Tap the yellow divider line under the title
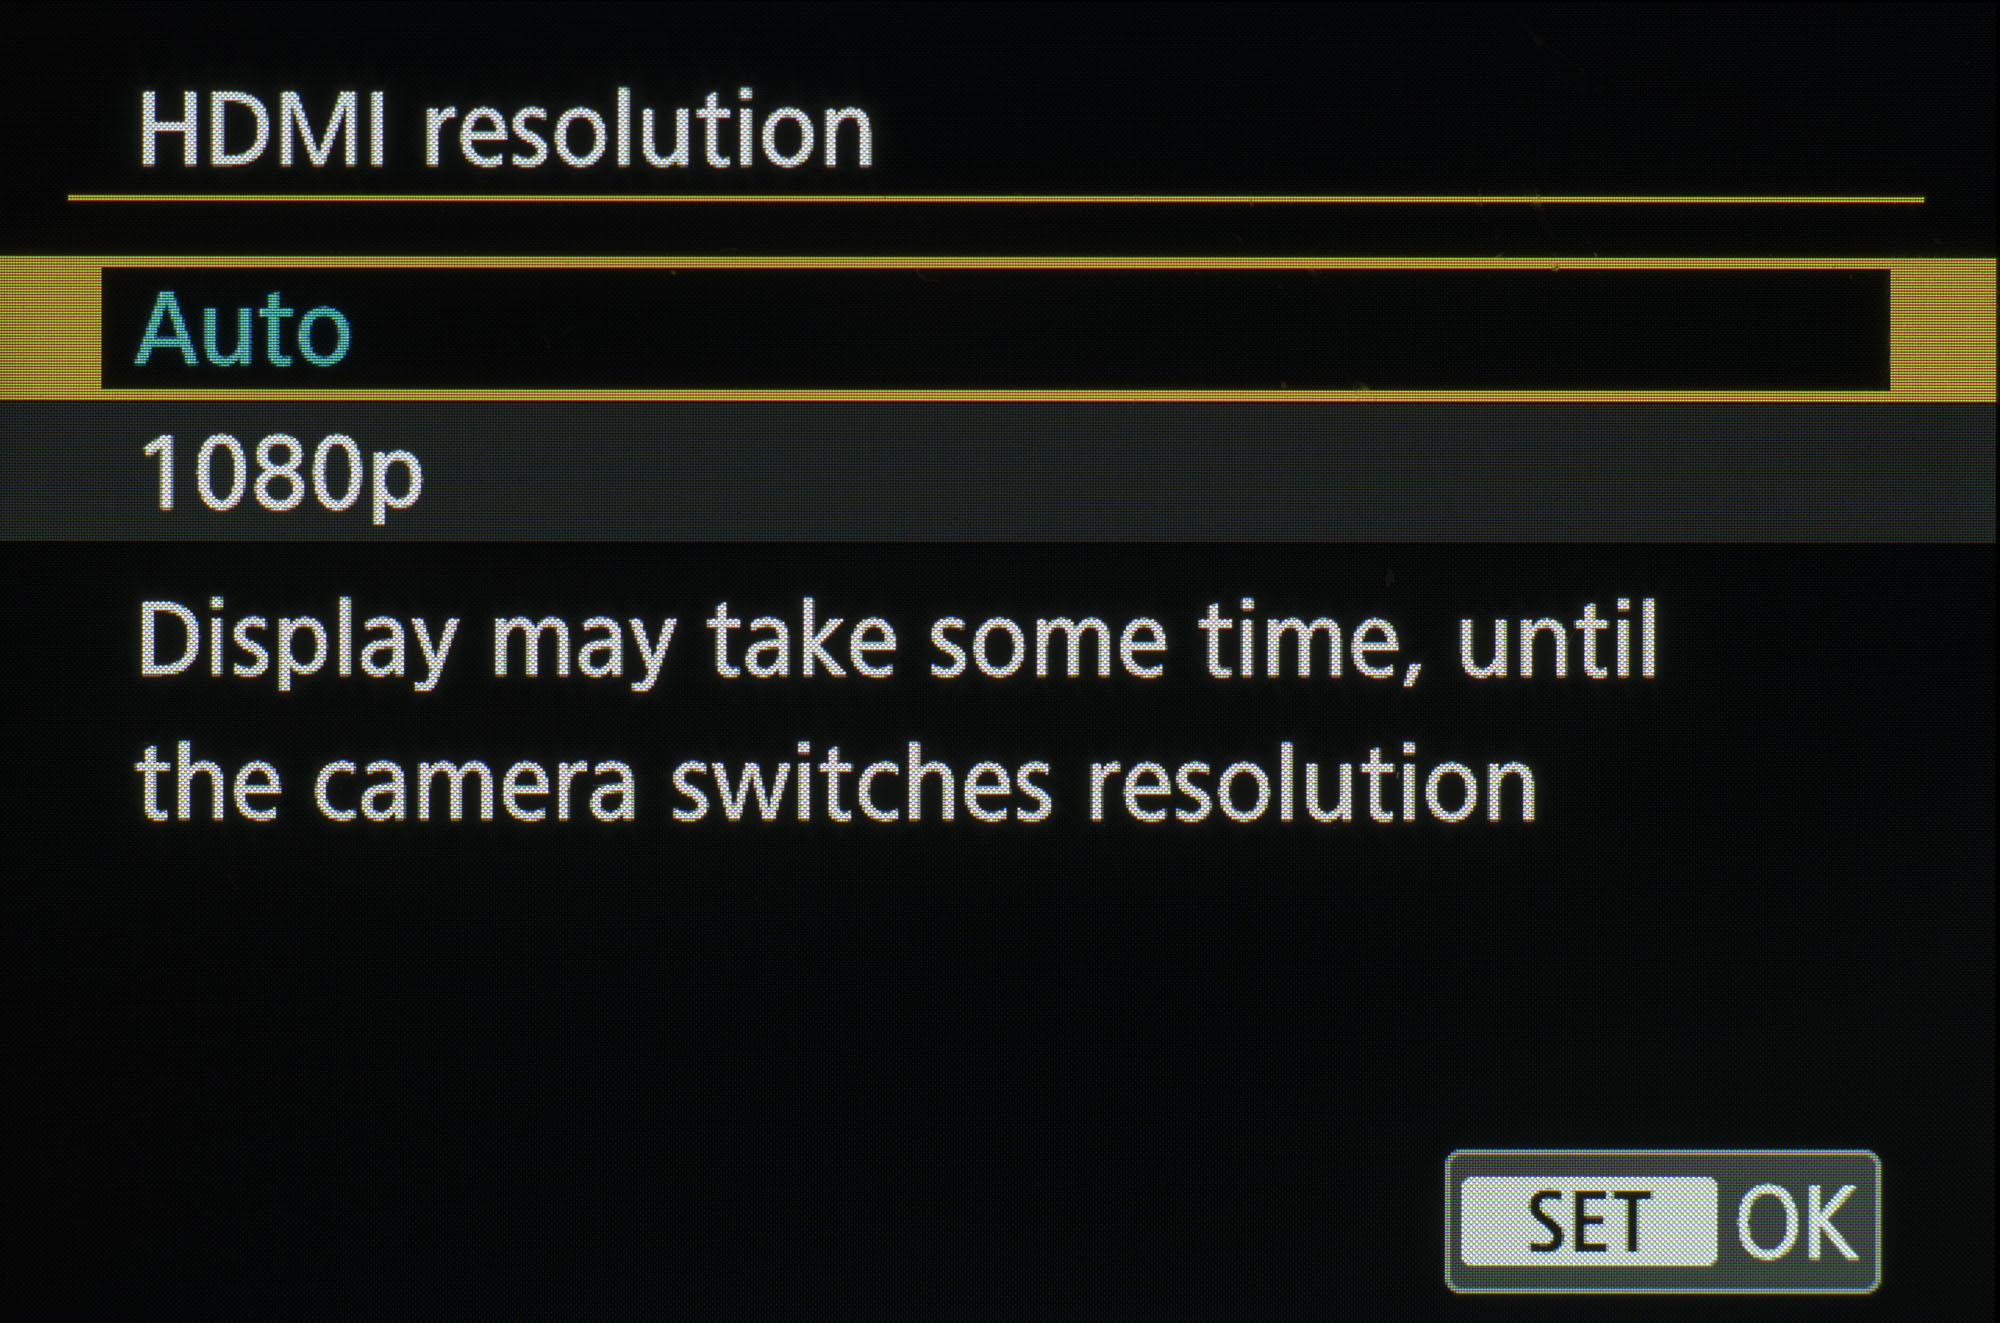2000x1323 pixels. (x=995, y=199)
